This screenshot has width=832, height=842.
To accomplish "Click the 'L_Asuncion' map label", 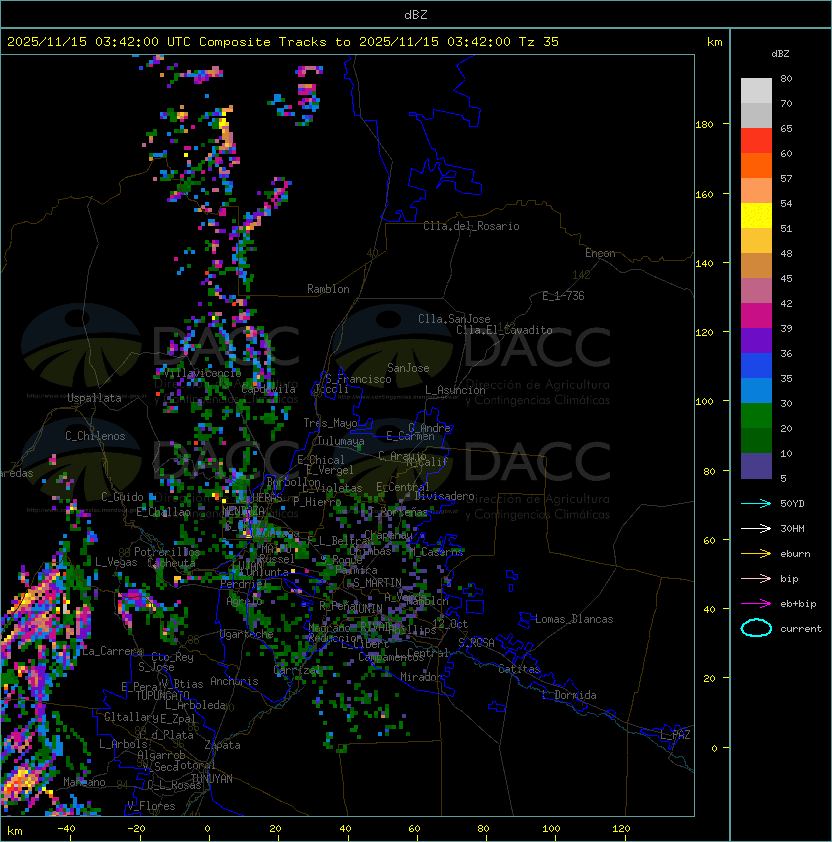I will click(x=455, y=390).
